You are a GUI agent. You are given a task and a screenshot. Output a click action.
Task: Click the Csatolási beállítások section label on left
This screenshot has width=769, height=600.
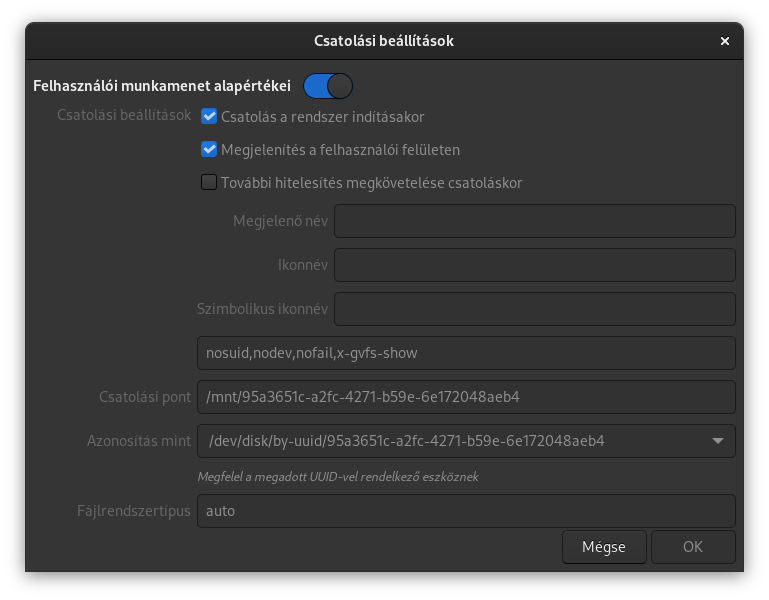tap(124, 115)
